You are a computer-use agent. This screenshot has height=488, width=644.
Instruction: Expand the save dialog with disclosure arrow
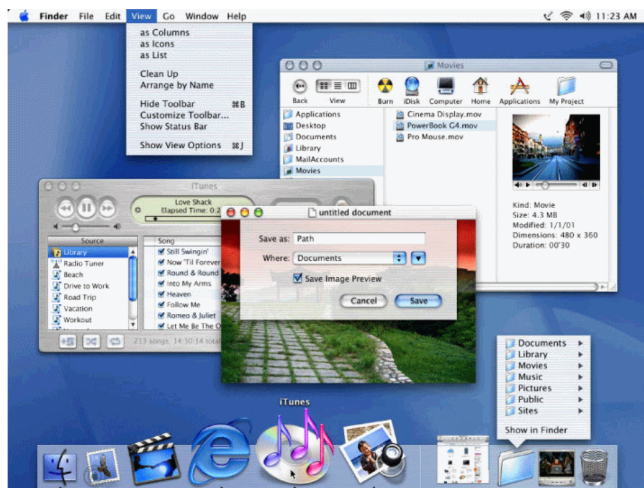[418, 258]
